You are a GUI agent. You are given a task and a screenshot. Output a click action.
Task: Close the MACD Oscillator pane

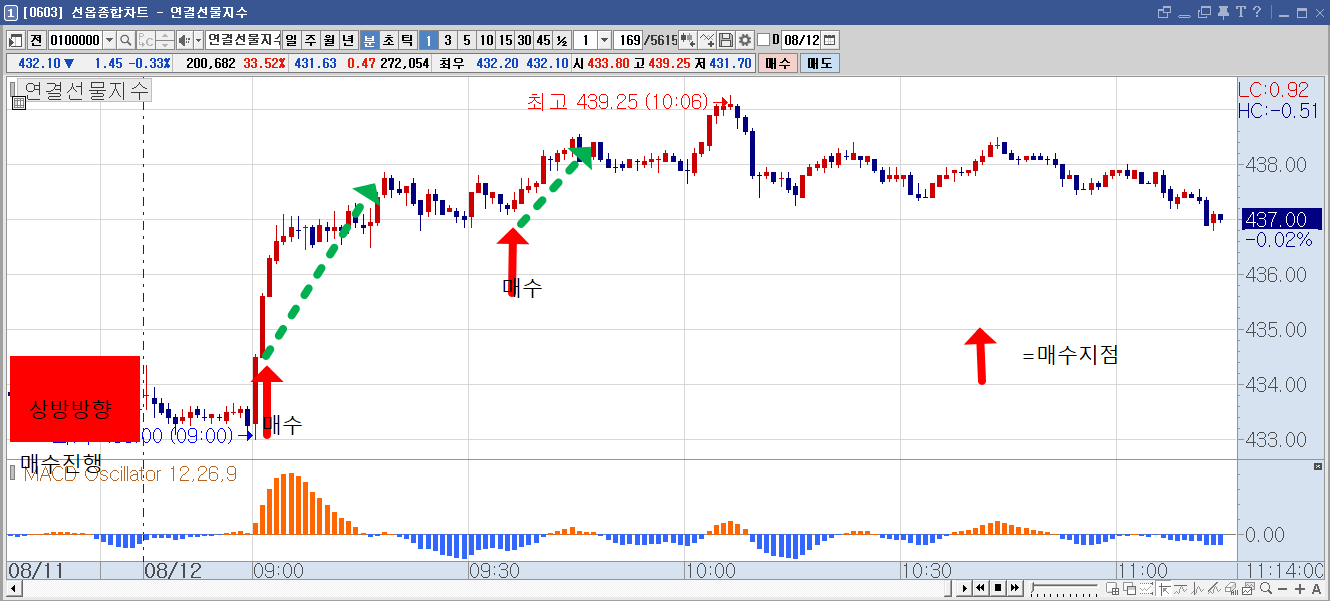(x=1317, y=466)
